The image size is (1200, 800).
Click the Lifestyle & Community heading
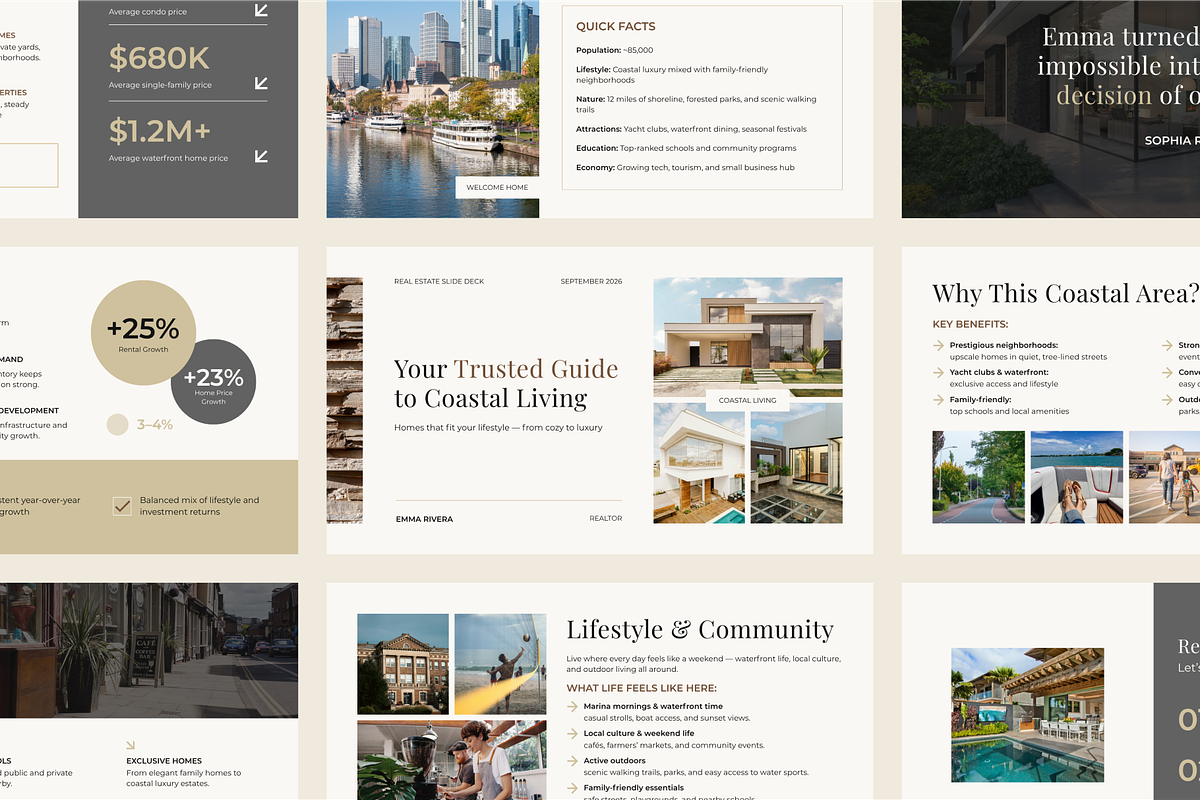(700, 629)
